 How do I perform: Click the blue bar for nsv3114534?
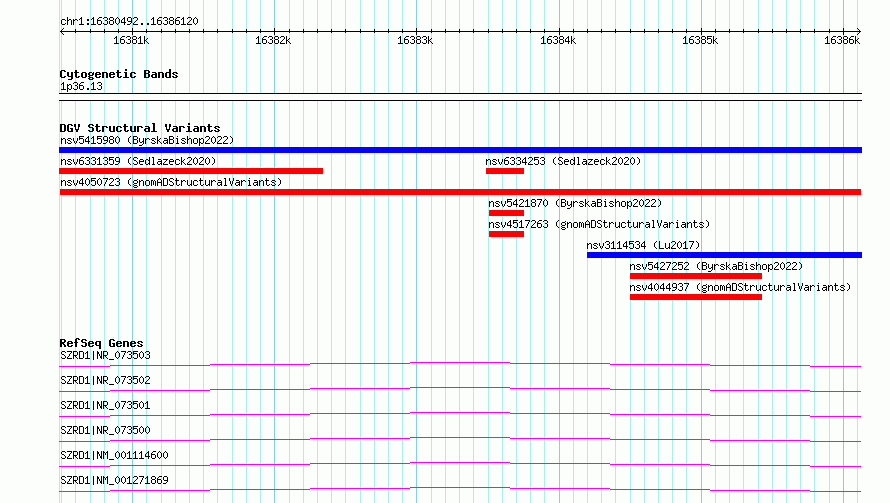tap(724, 255)
